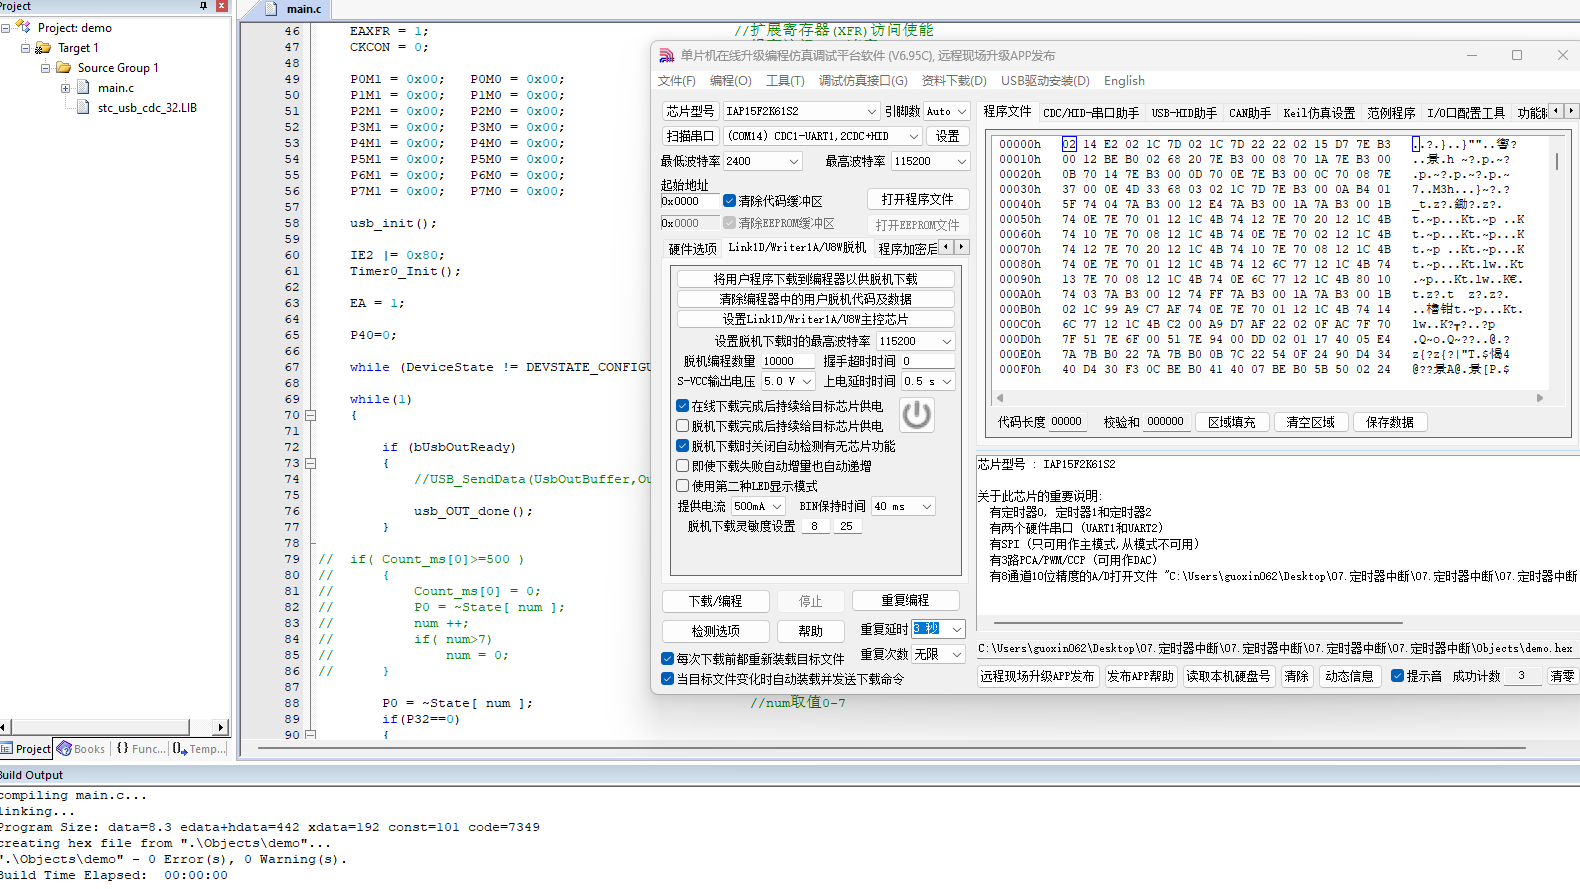Screen dimensions: 1580x889
Task: Switch to the Books tab in Keil
Action: point(81,749)
